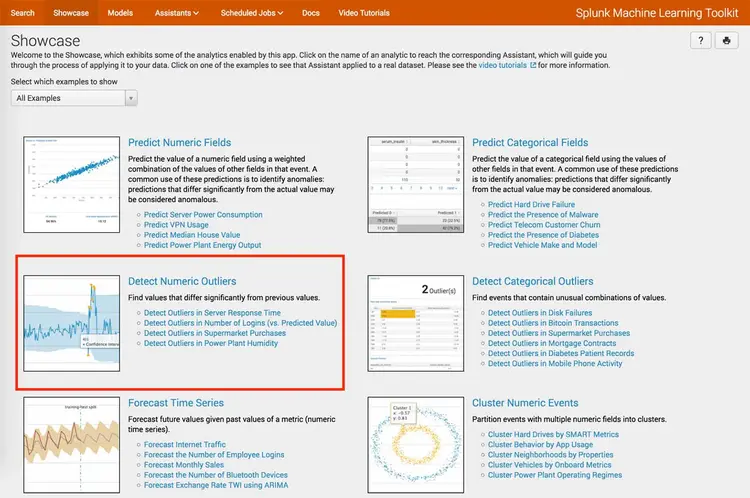
Task: Open Detect Outliers in Diabetes Patient Records
Action: (x=561, y=354)
